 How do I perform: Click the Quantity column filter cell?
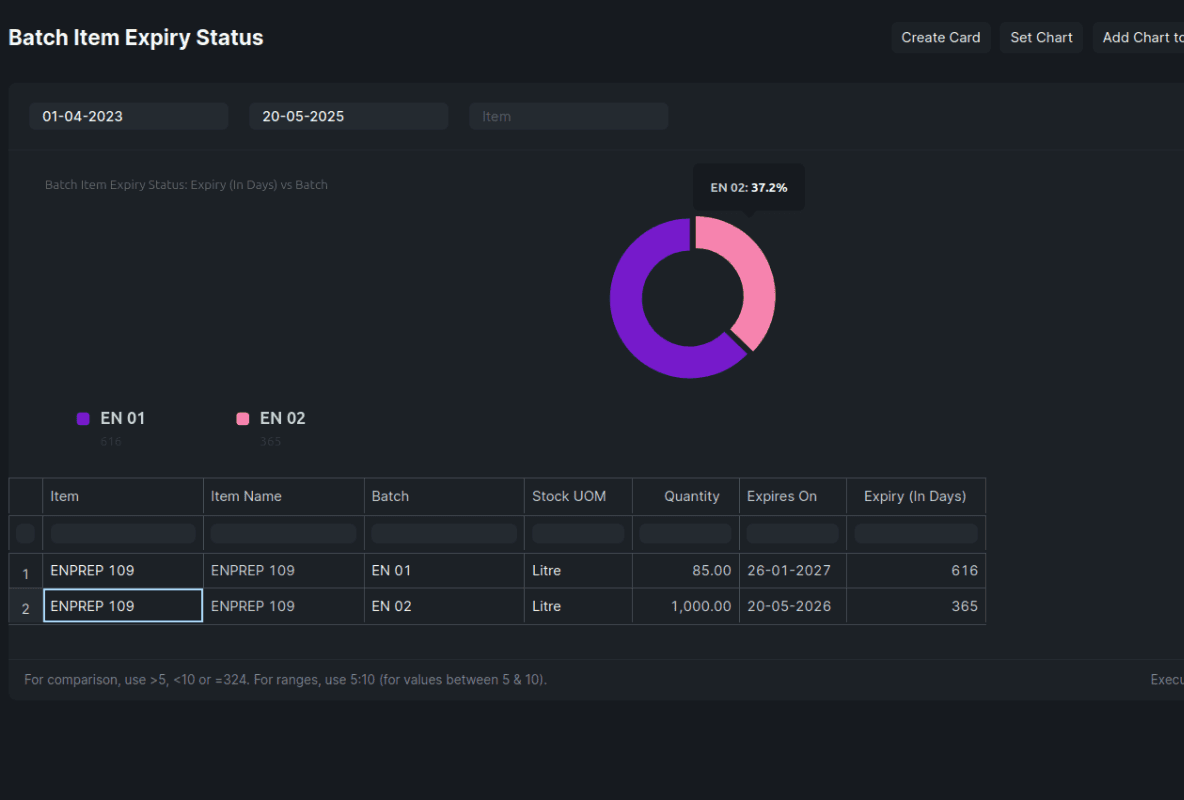point(685,533)
